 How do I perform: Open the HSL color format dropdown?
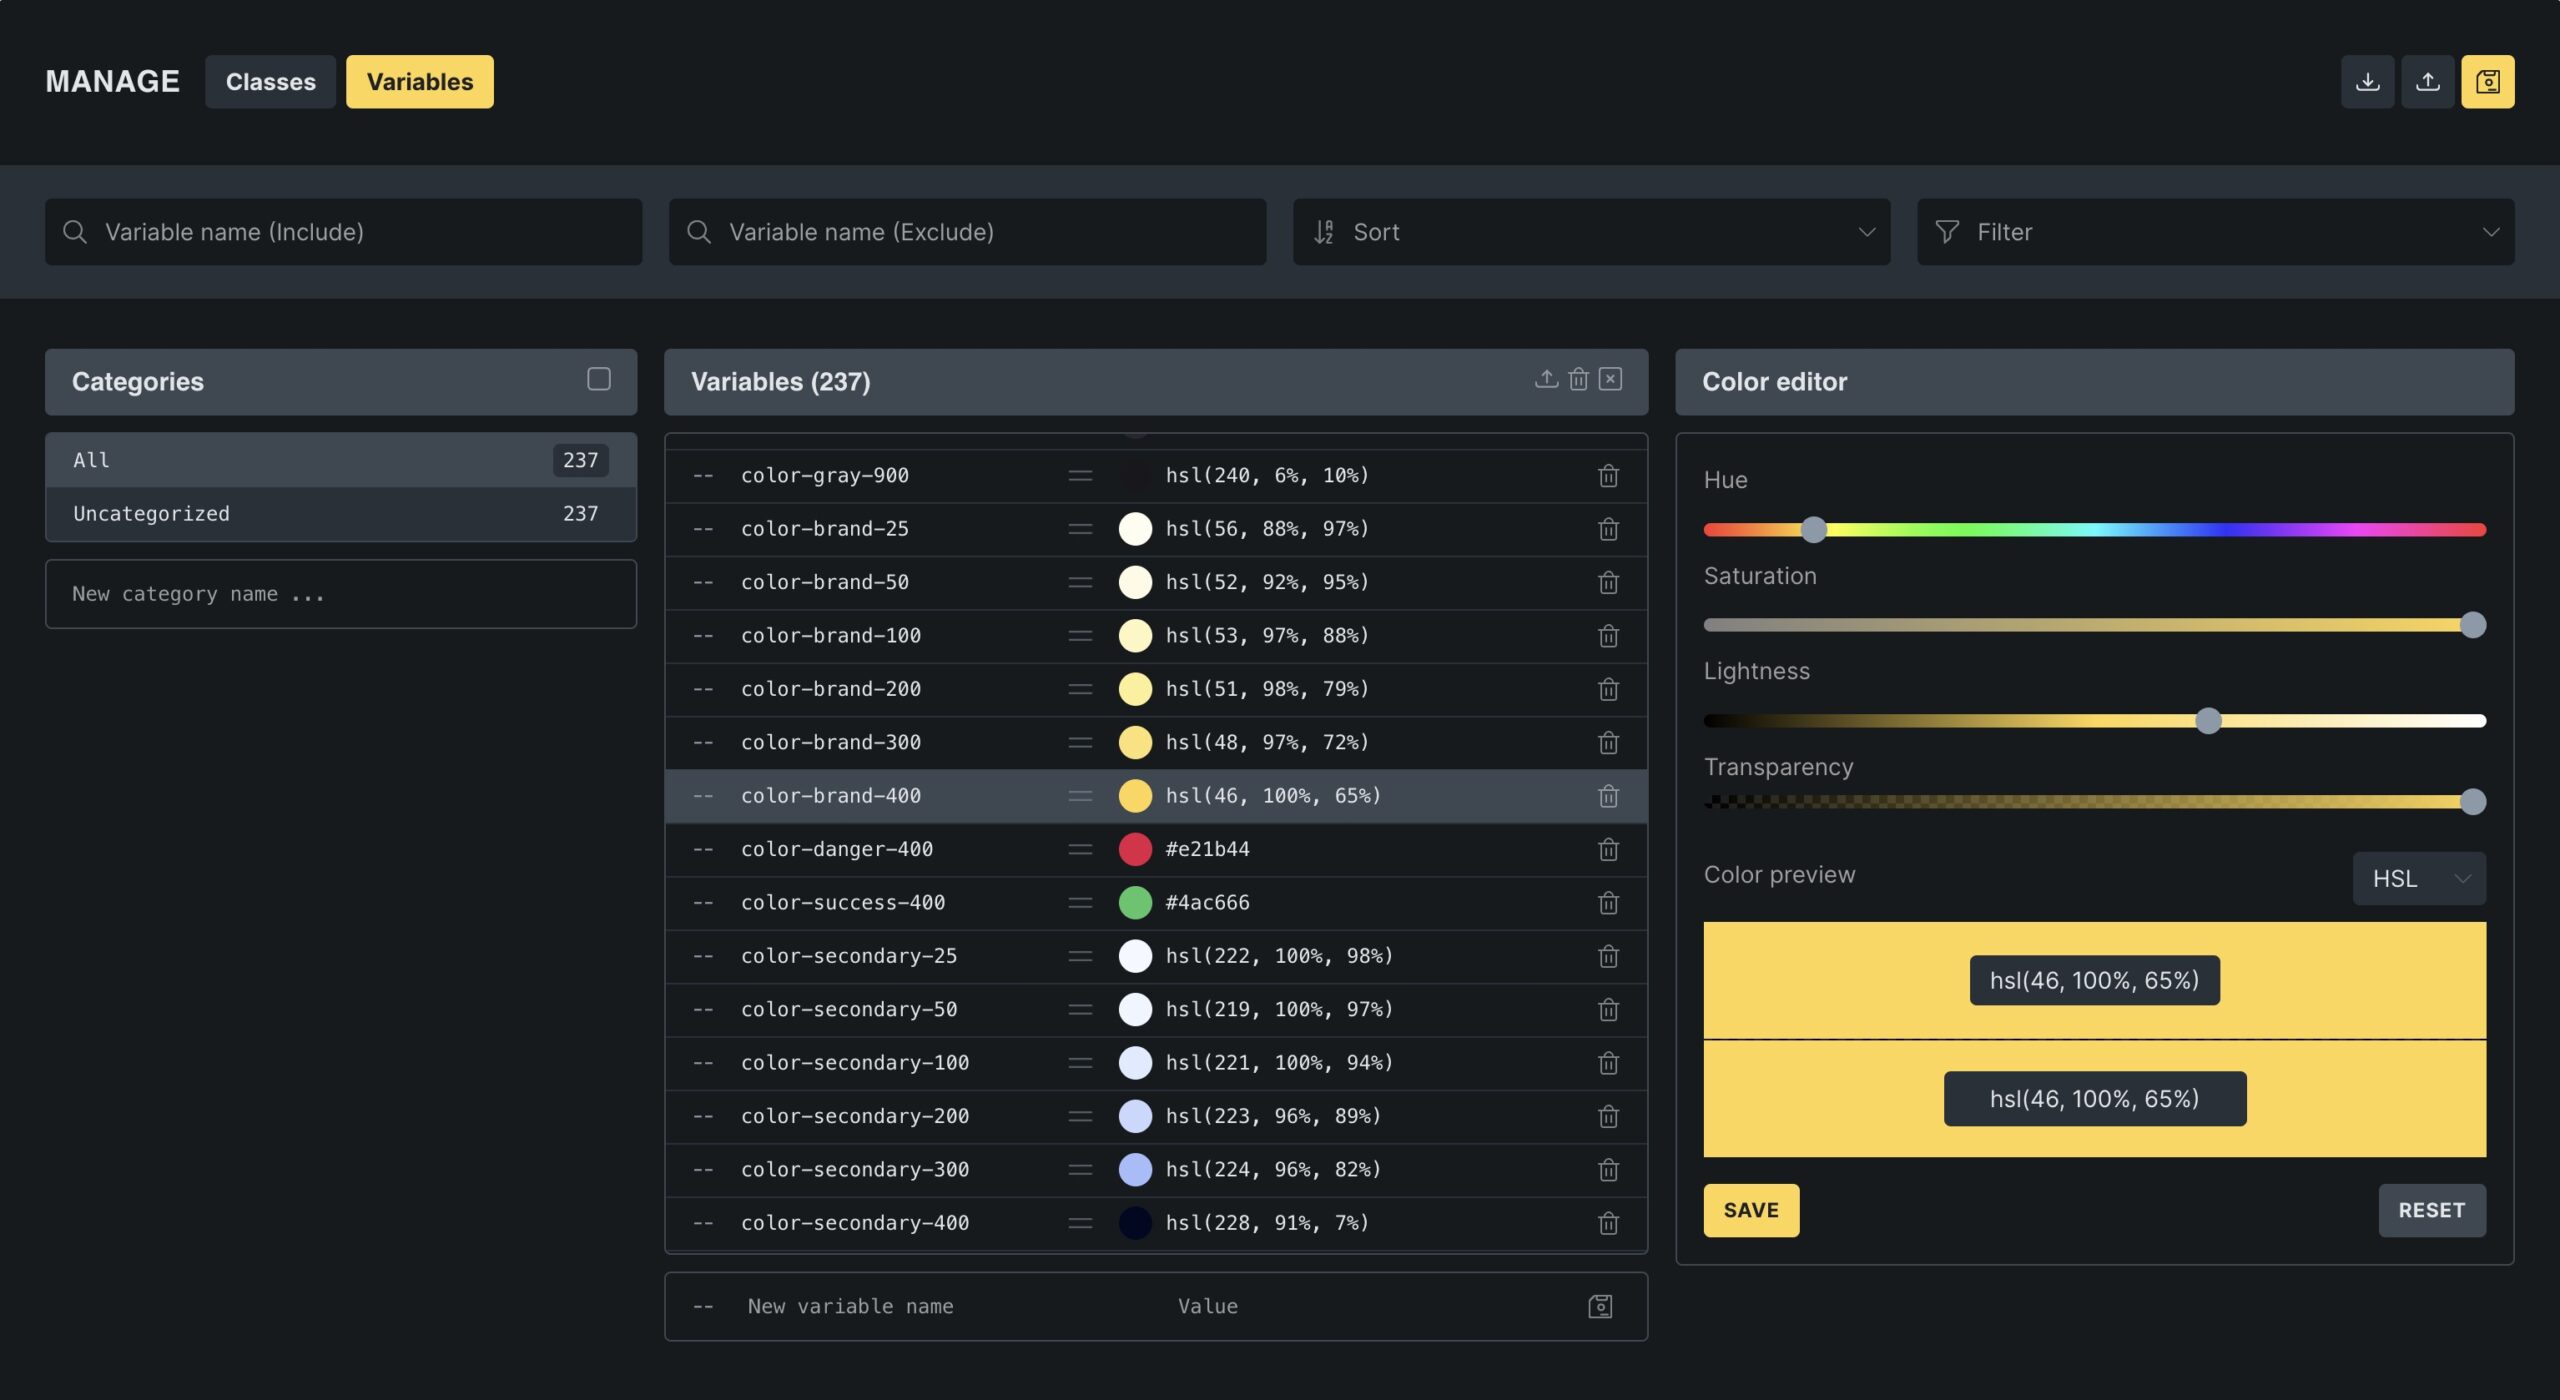tap(2418, 879)
